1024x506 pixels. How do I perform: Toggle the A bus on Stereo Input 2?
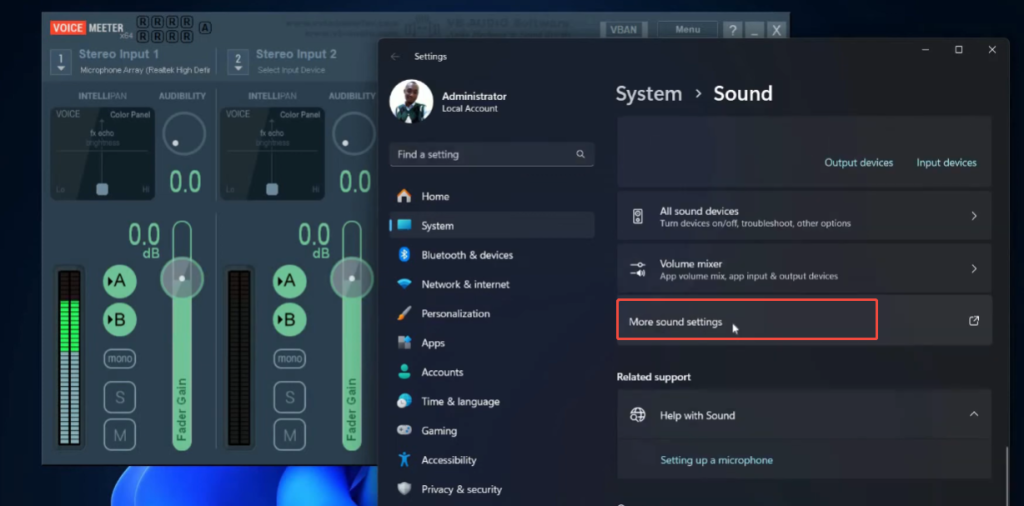(x=289, y=281)
